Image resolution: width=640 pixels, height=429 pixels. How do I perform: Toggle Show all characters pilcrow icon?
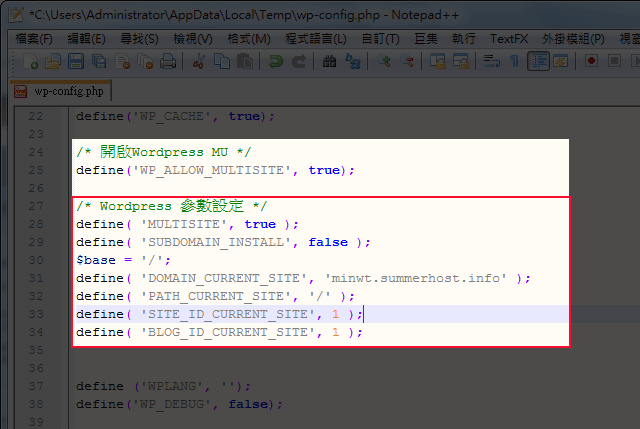514,62
